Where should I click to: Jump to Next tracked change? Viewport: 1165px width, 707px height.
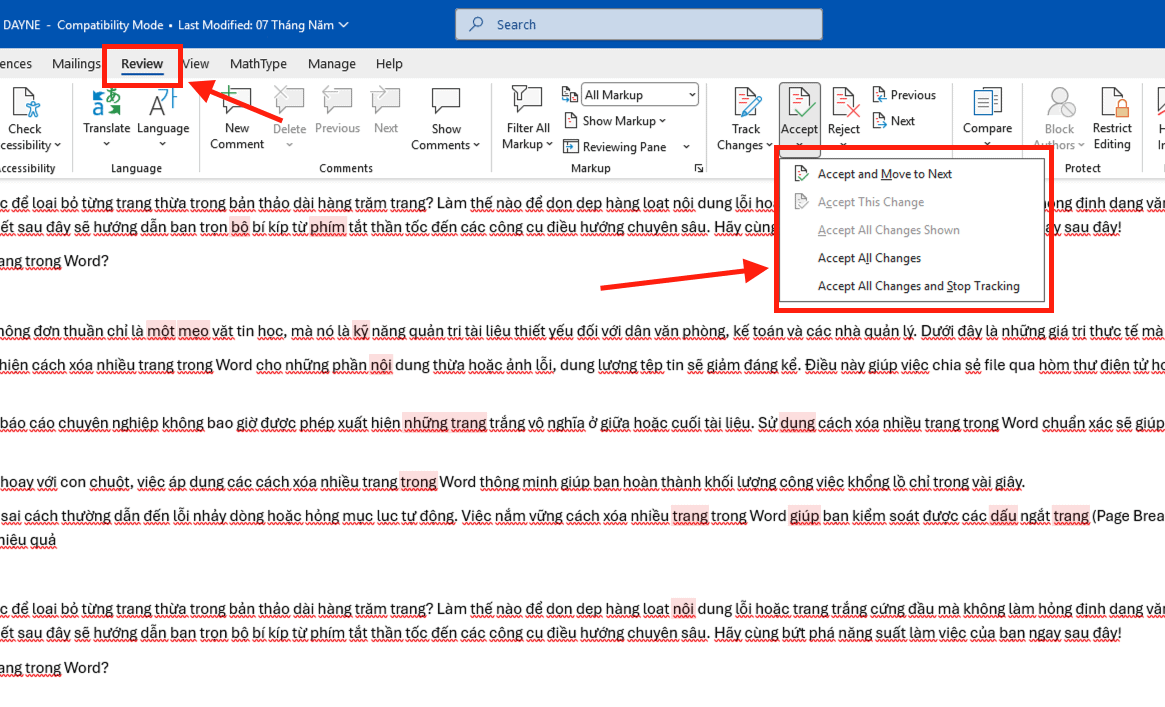[894, 121]
